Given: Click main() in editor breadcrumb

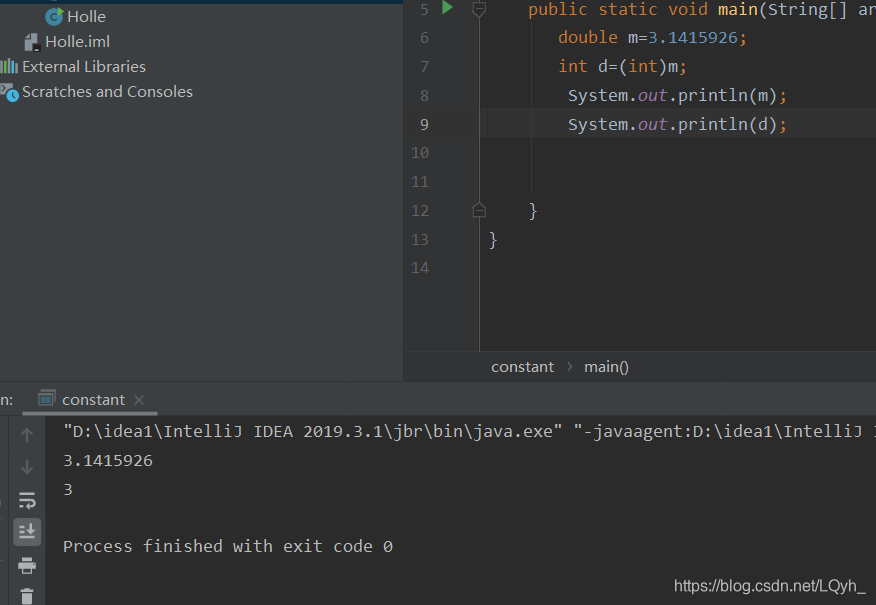Looking at the screenshot, I should [606, 367].
